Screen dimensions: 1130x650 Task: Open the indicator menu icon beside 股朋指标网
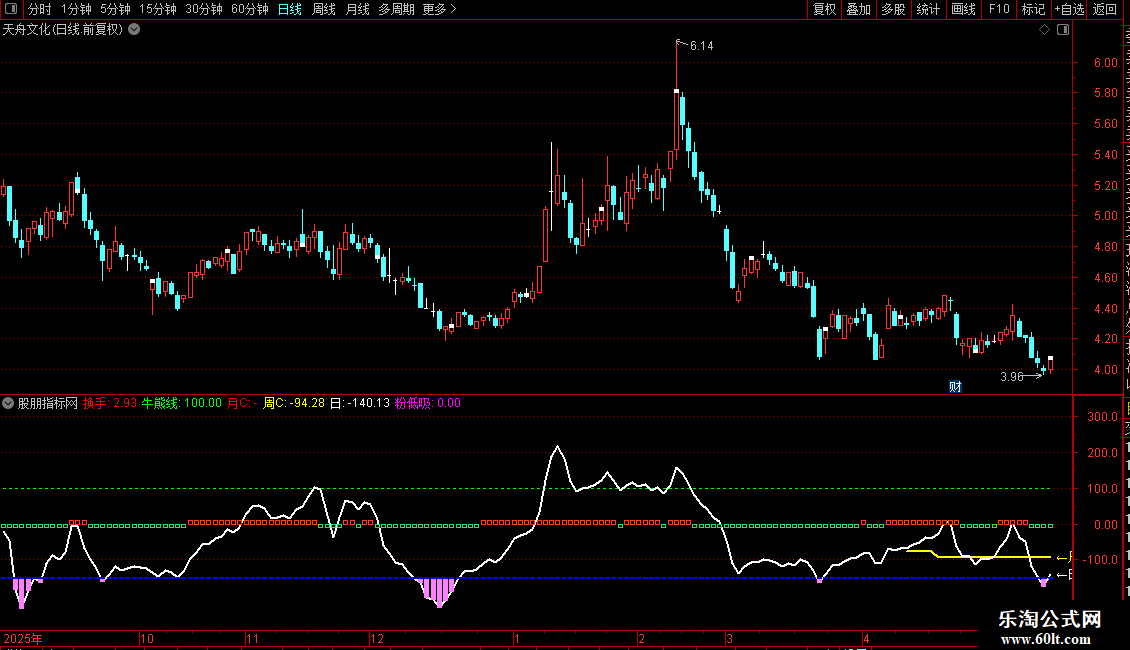coord(8,403)
